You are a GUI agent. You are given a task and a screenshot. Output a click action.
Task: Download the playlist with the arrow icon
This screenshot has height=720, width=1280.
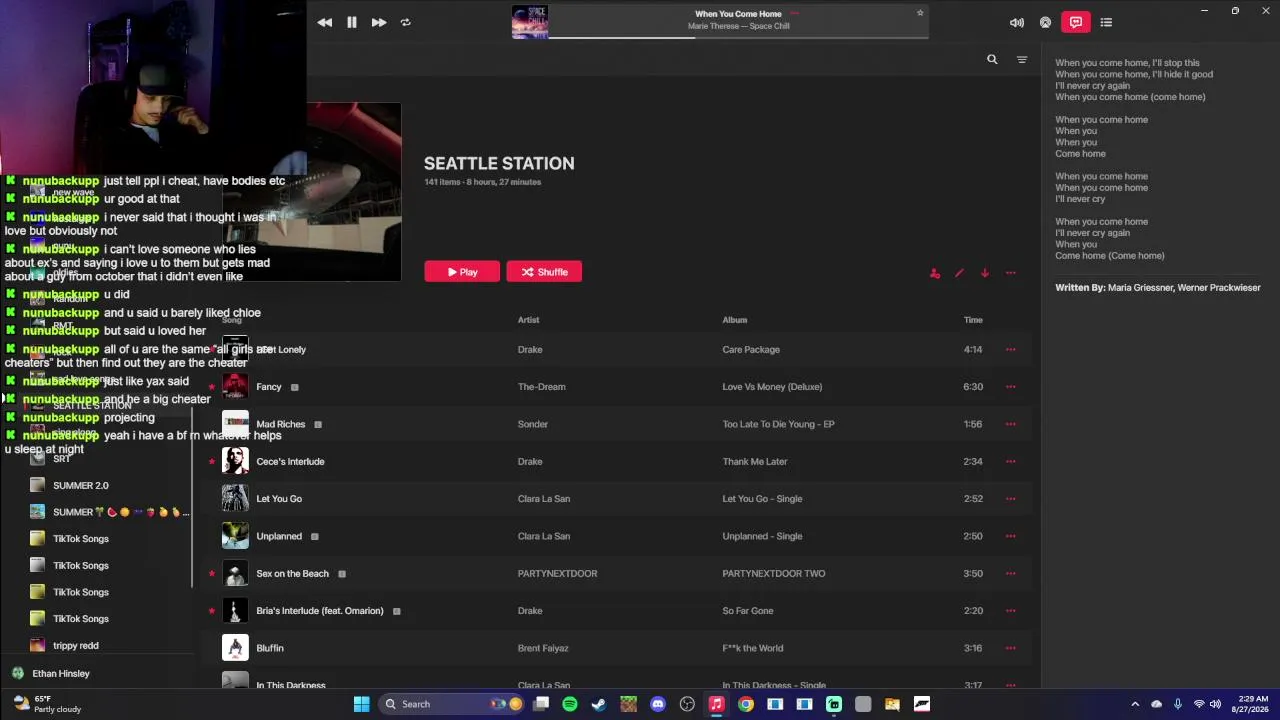point(985,273)
